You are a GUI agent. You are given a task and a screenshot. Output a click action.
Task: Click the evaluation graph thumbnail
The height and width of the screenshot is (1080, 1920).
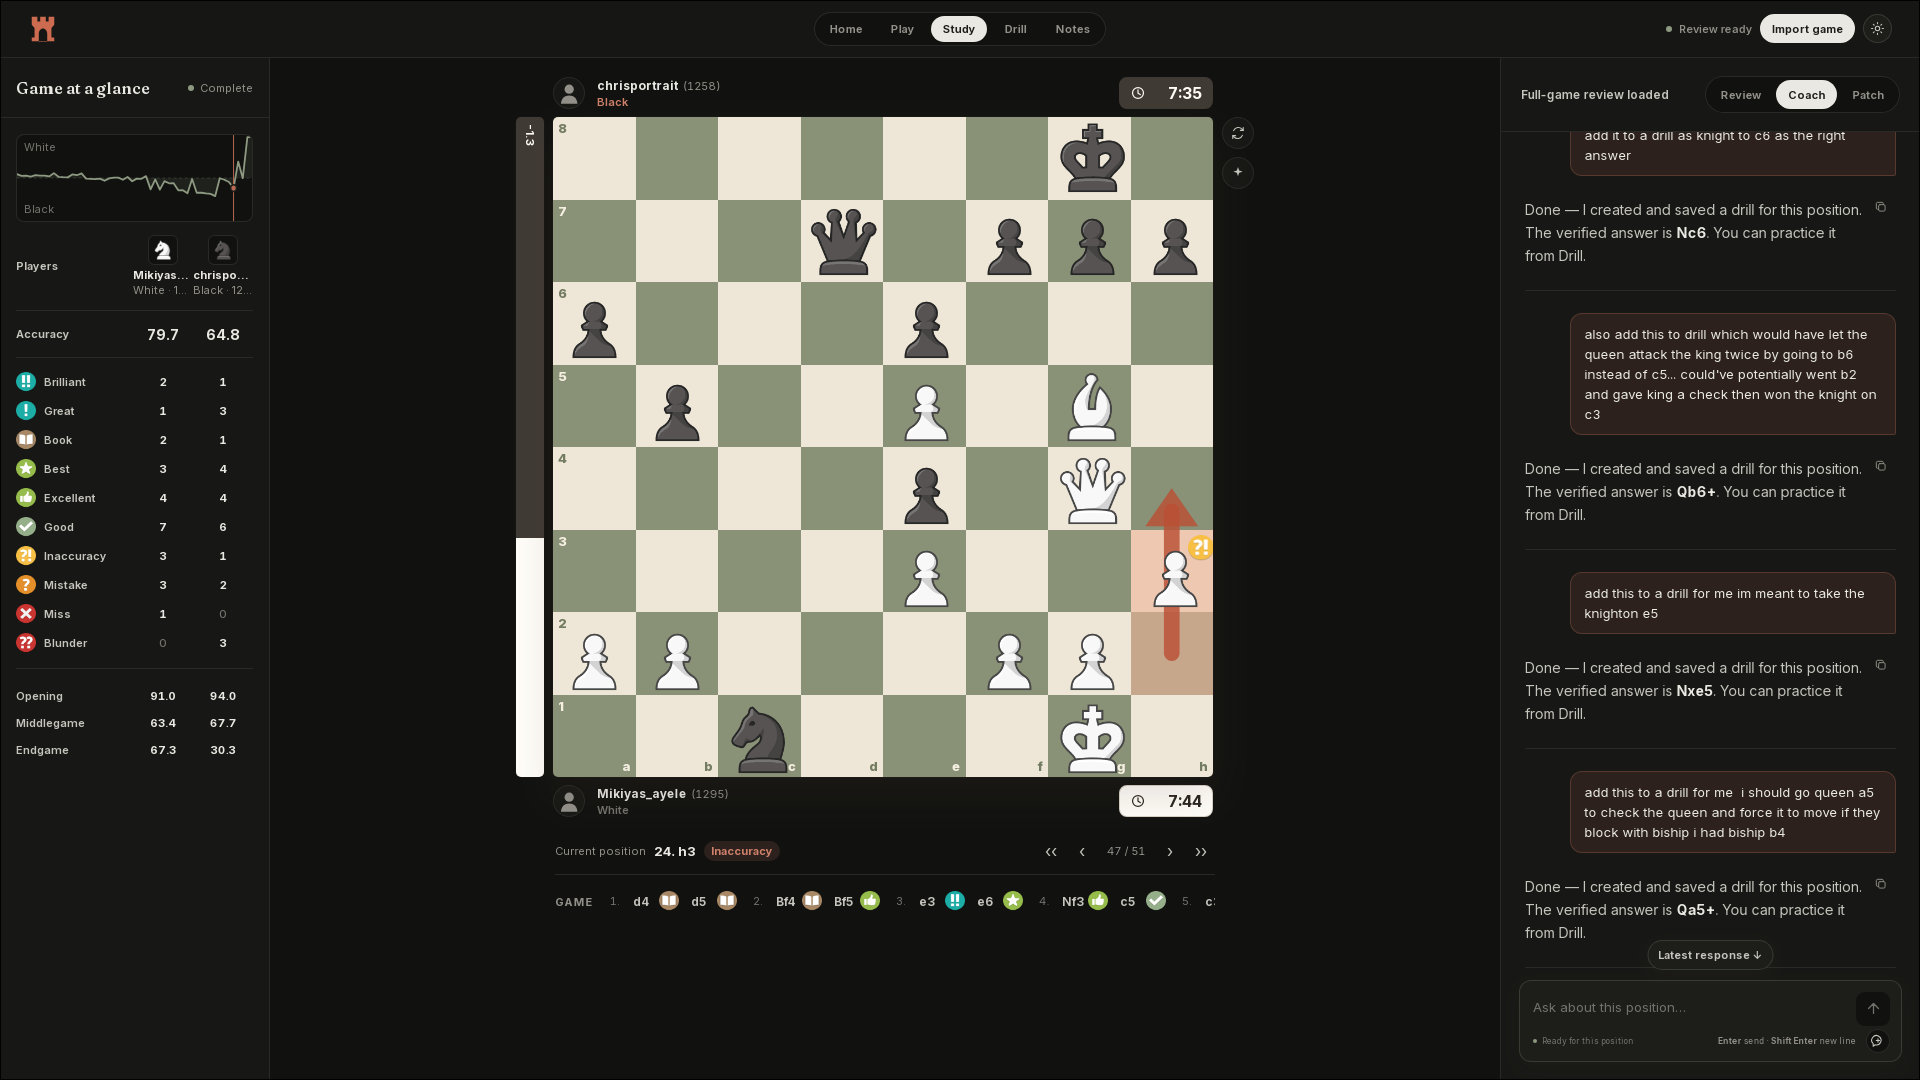(x=134, y=178)
